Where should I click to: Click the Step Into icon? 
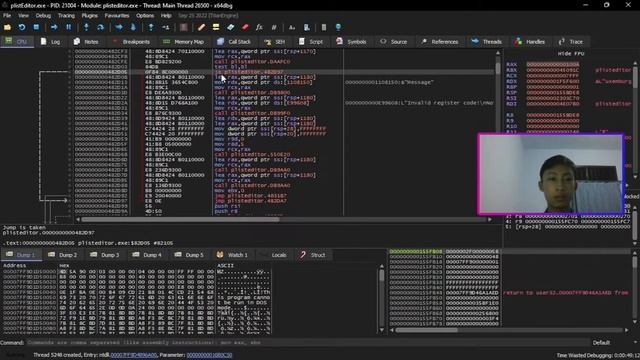86,27
